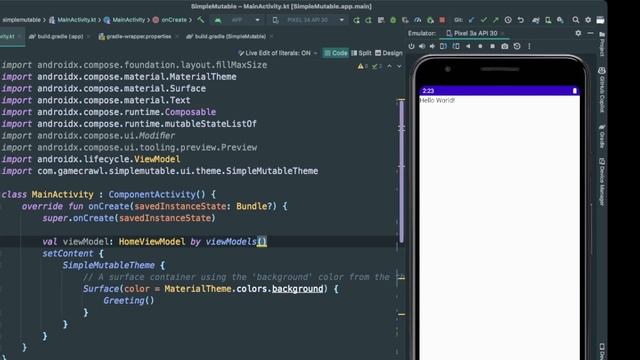640x360 pixels.
Task: Click MainActivity class breadcrumb
Action: click(x=124, y=20)
